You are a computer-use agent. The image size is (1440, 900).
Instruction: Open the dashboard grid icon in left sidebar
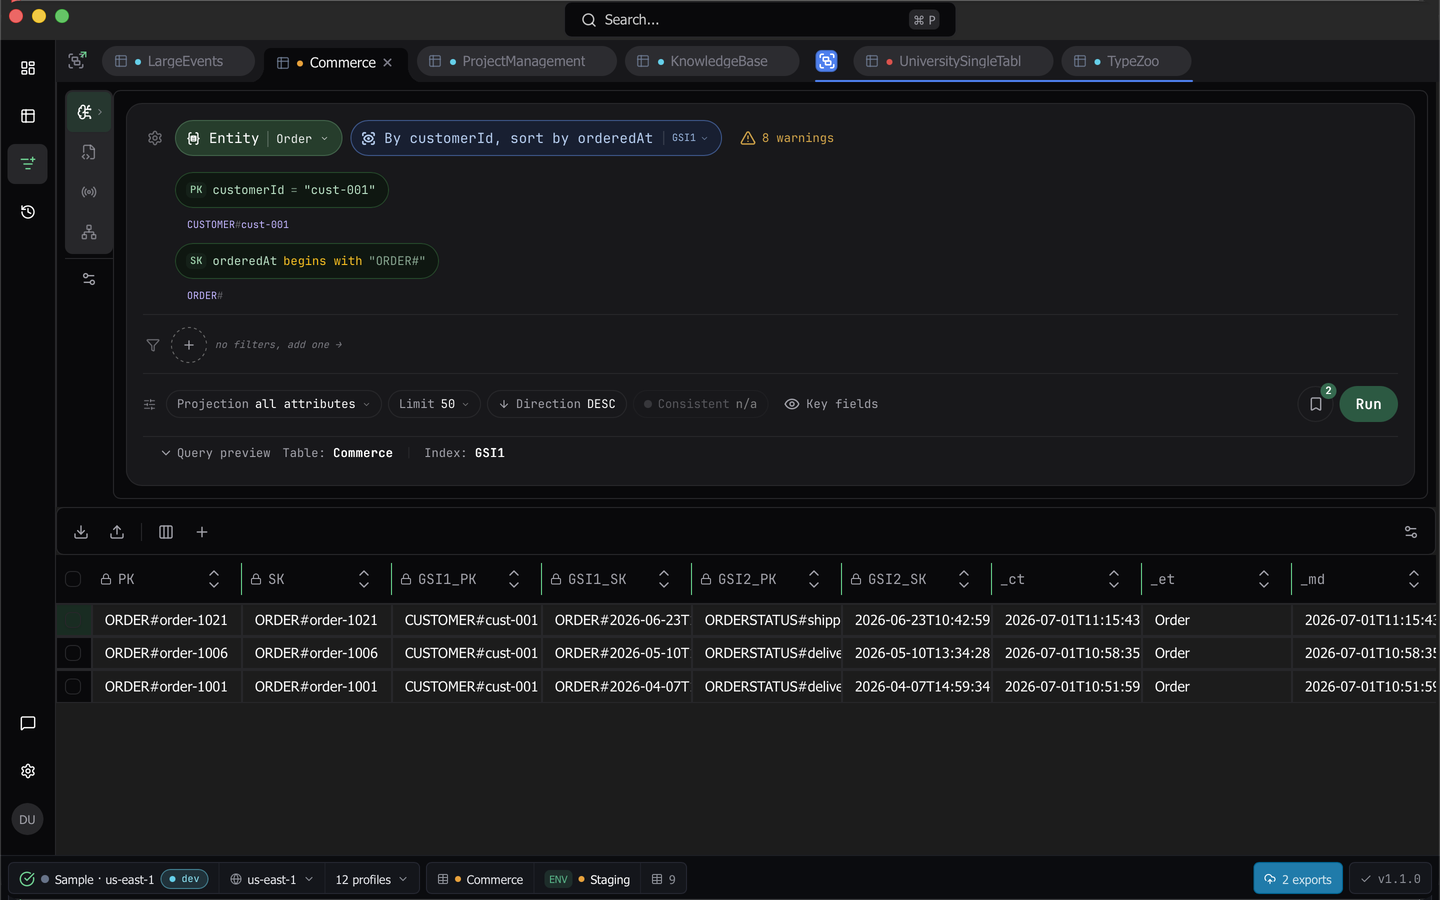(28, 68)
